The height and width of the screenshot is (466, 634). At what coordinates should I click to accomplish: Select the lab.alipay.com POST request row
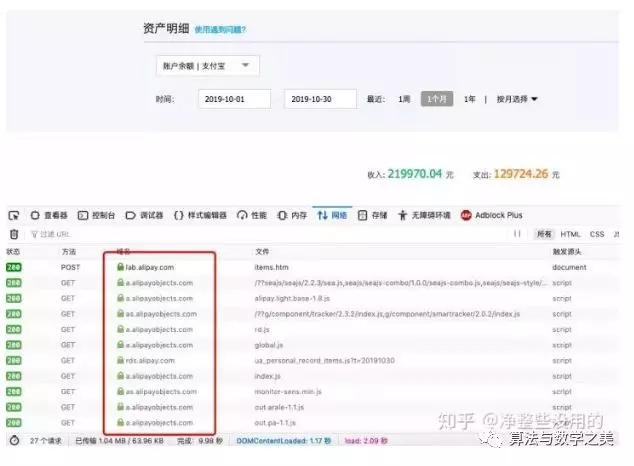pyautogui.click(x=312, y=267)
